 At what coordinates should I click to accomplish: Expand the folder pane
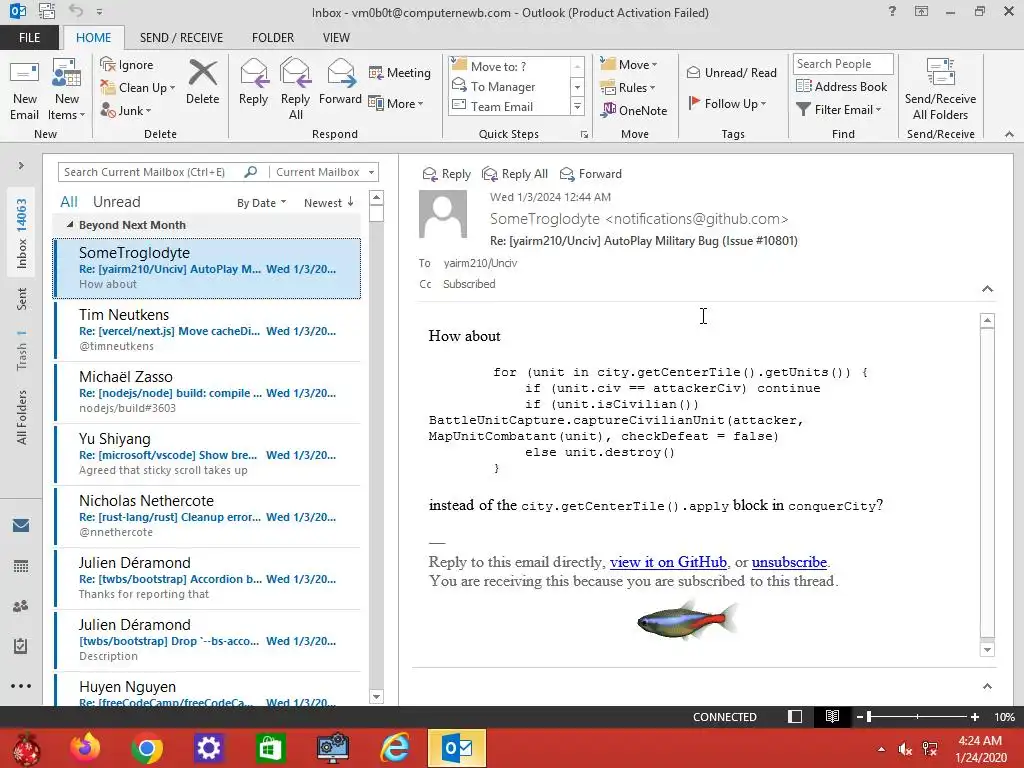[x=21, y=166]
